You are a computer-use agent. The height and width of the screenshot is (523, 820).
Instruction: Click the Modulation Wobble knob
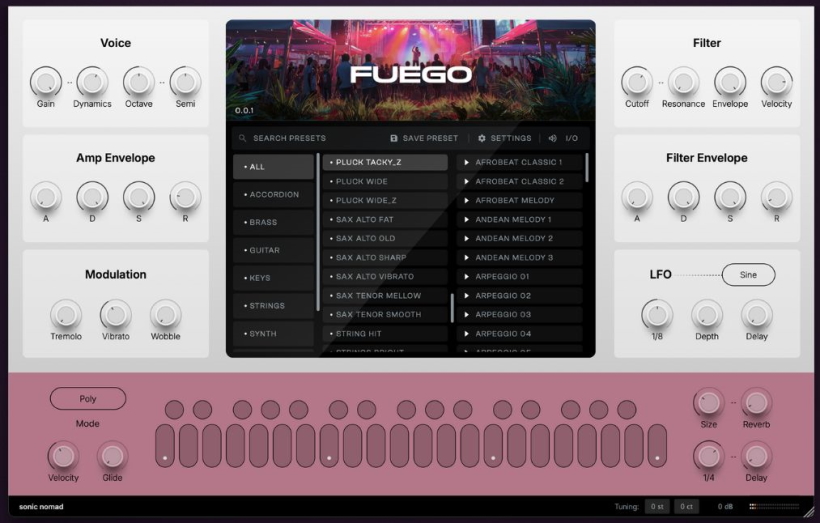[165, 315]
